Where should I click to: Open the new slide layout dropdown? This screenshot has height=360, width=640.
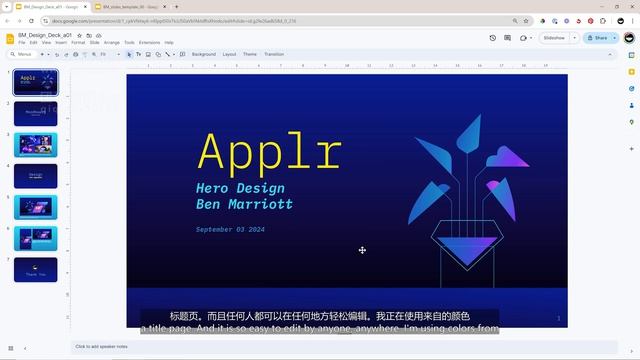tap(48, 54)
